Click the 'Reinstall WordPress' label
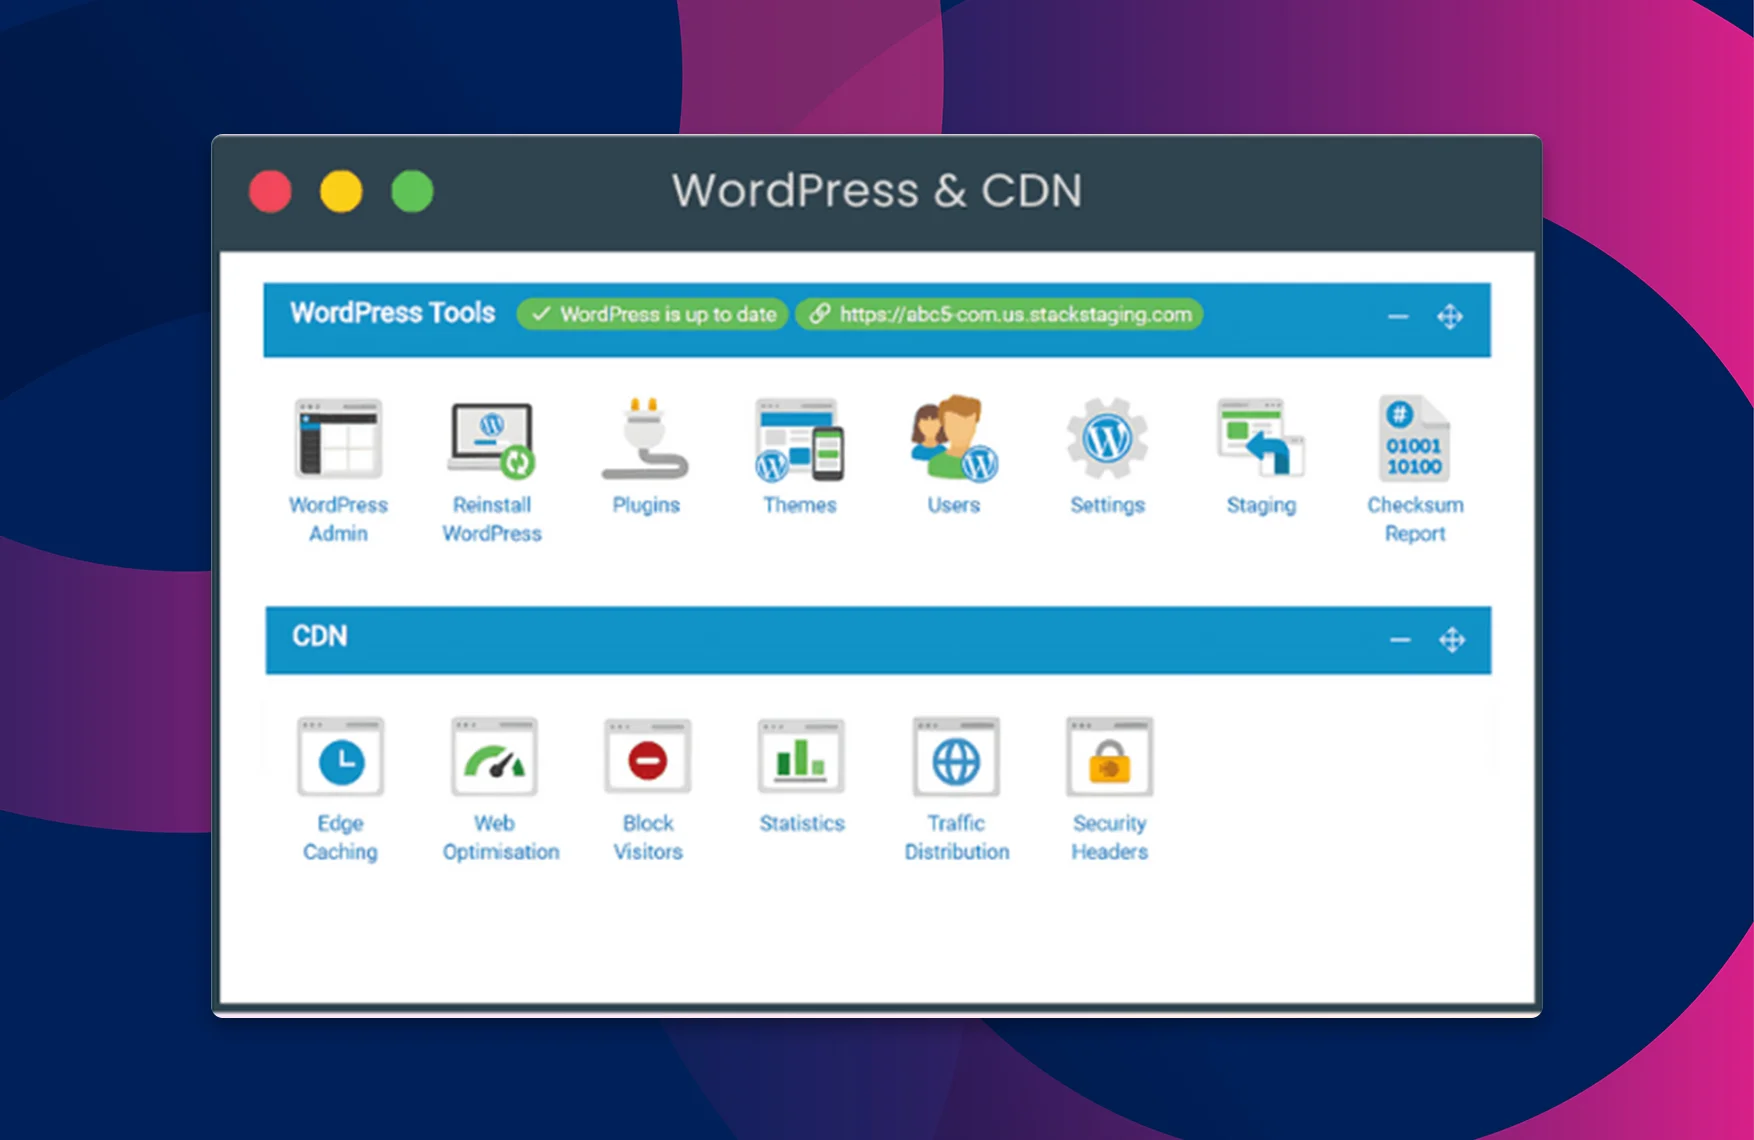The height and width of the screenshot is (1140, 1754). tap(492, 519)
